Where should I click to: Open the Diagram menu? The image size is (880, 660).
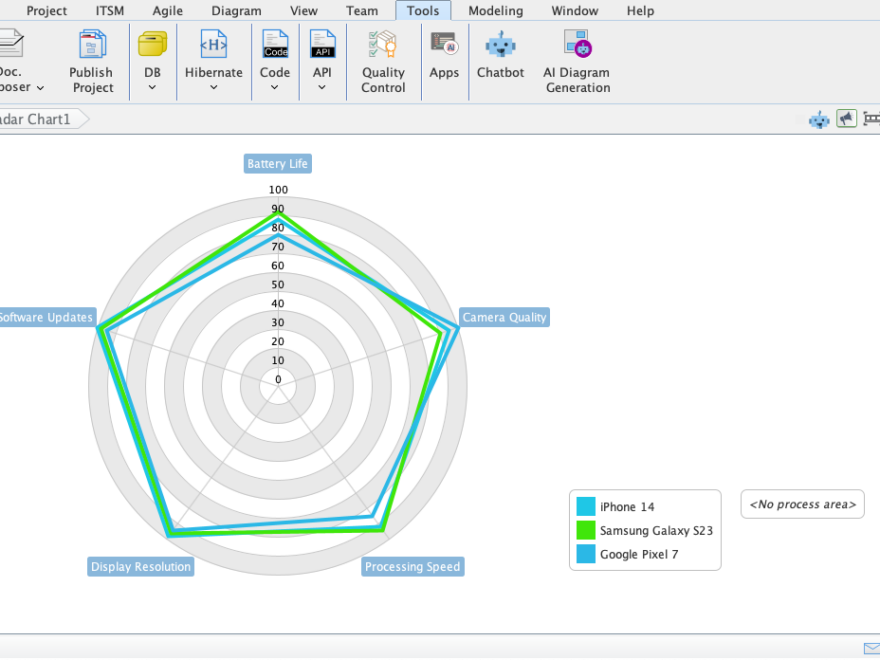click(236, 11)
